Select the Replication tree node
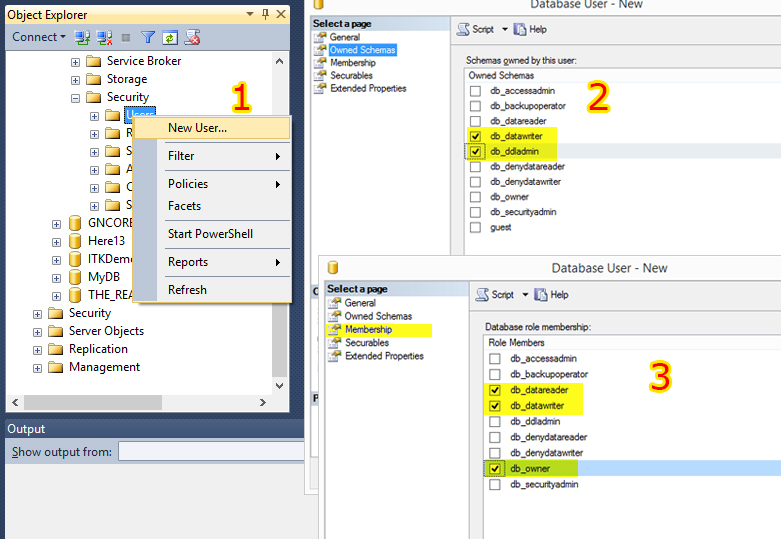The height and width of the screenshot is (539, 781). click(98, 349)
